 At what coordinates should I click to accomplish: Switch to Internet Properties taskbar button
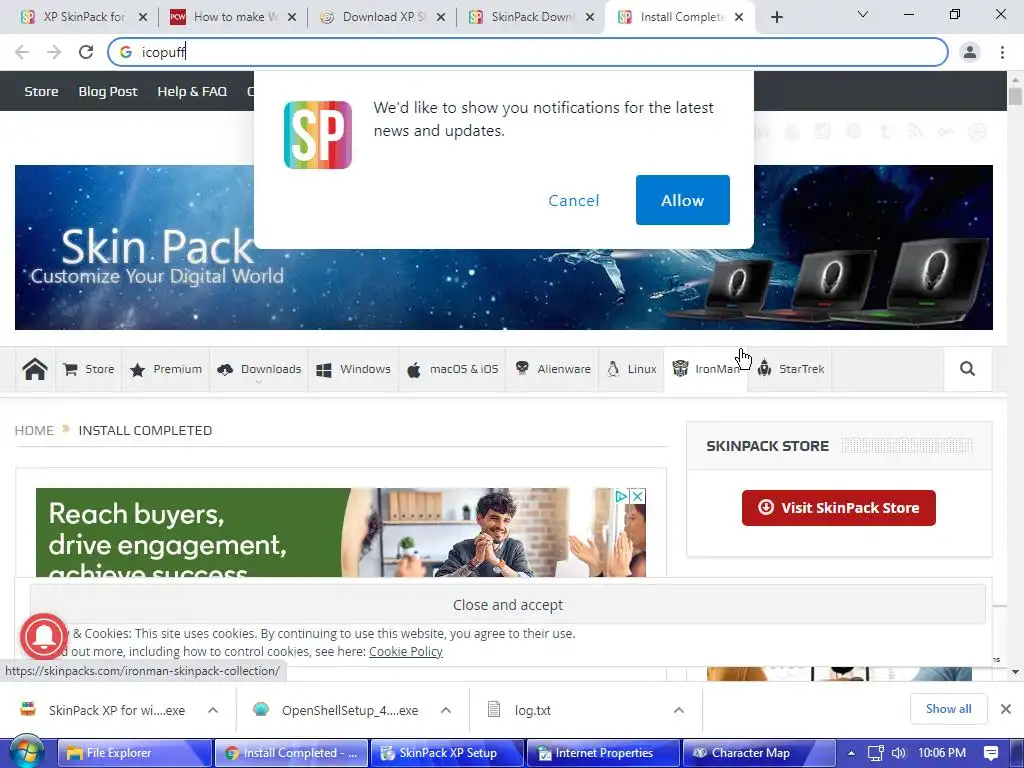coord(603,753)
